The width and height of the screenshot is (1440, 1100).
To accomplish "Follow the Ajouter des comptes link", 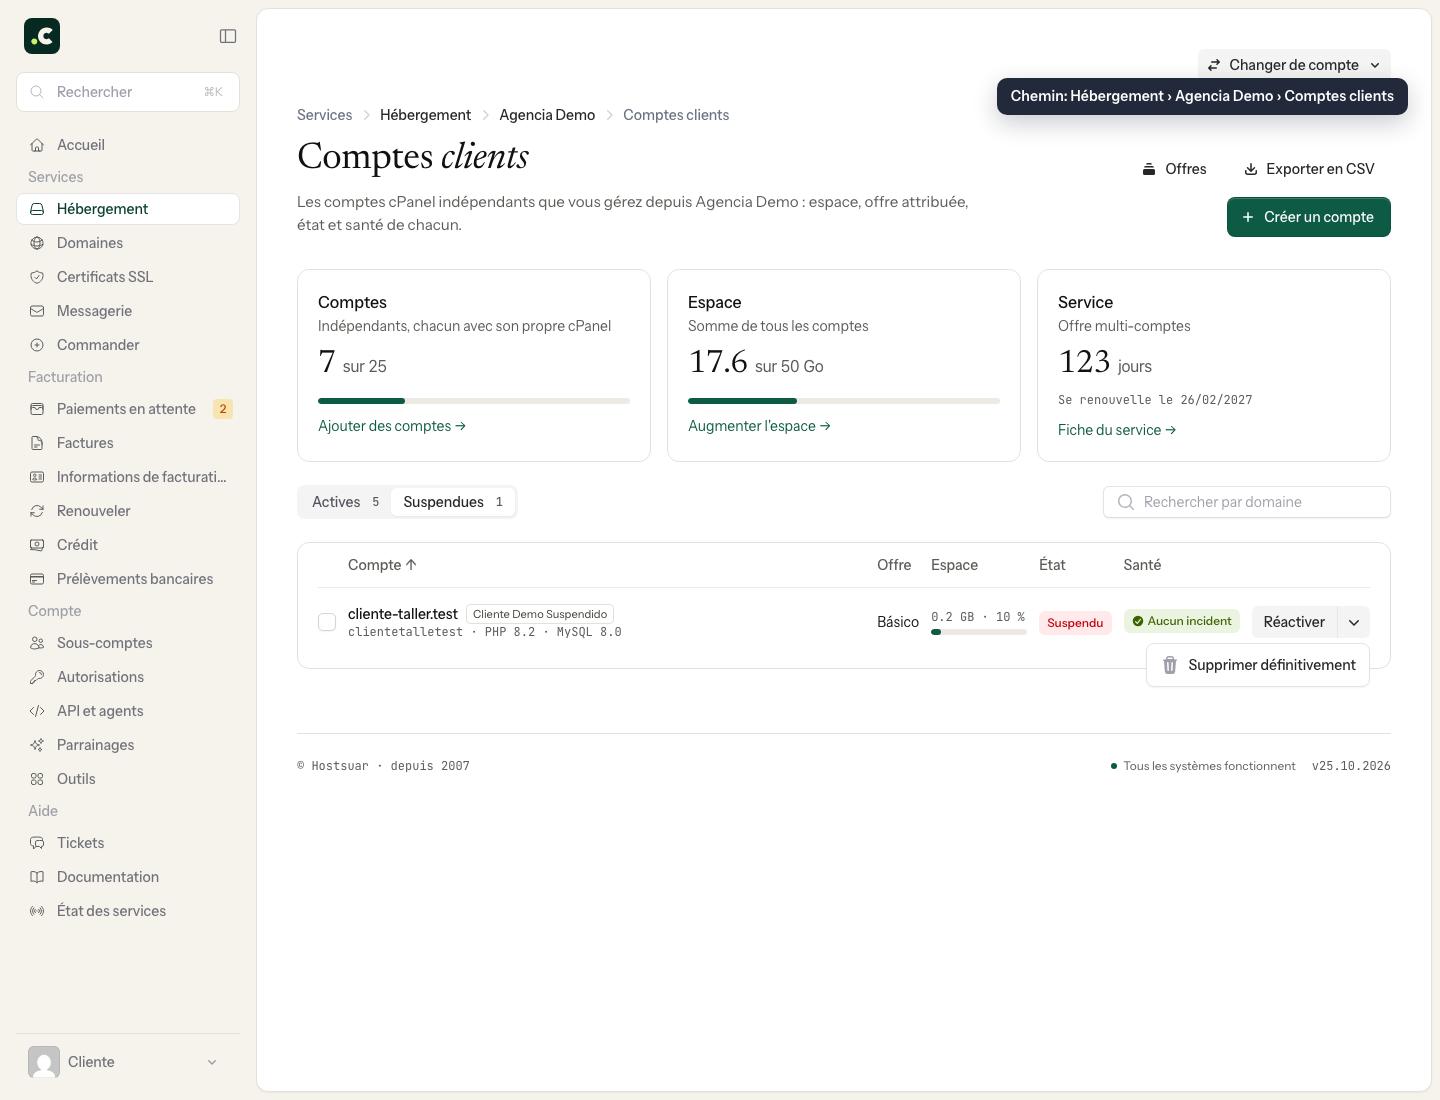I will point(392,426).
